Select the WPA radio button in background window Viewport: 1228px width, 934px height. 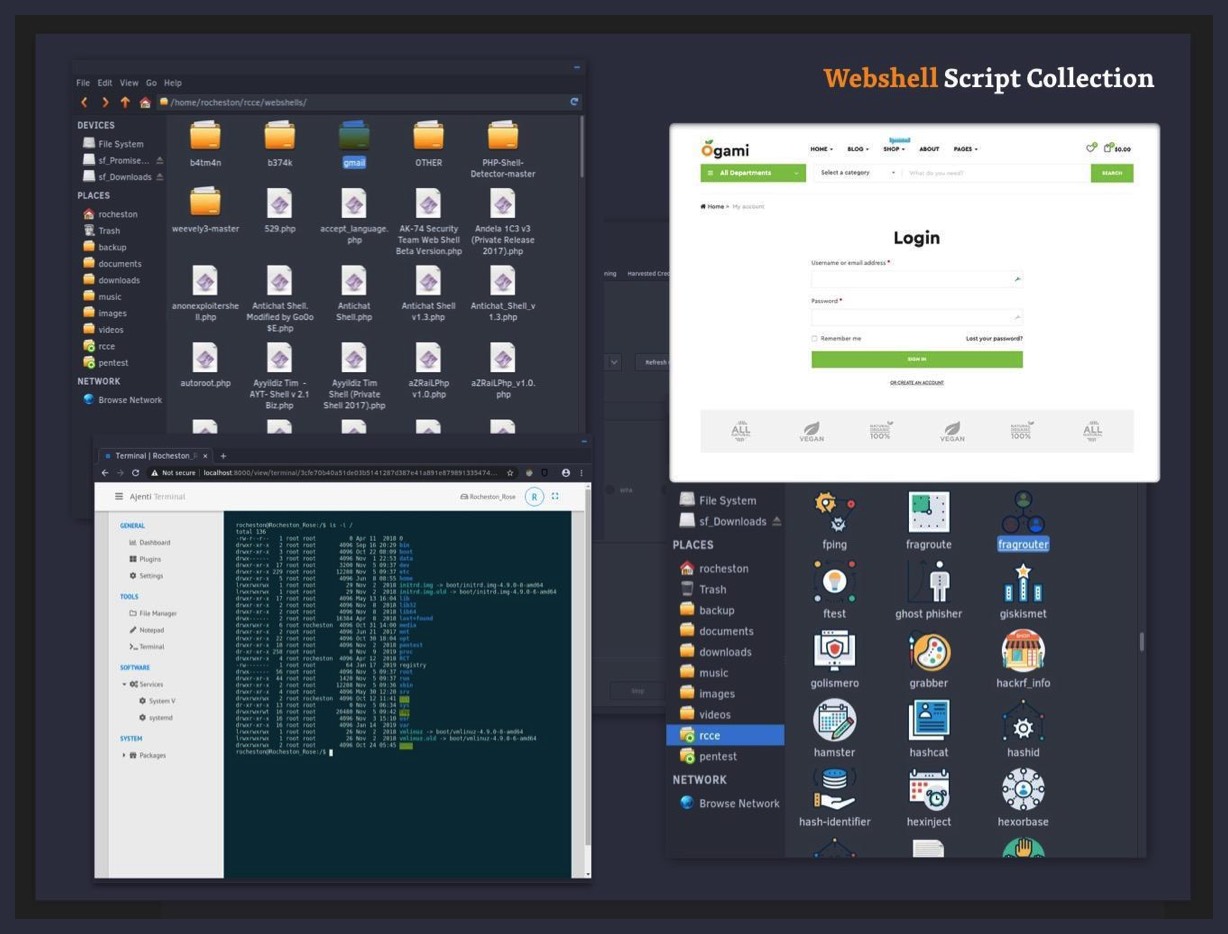[609, 490]
